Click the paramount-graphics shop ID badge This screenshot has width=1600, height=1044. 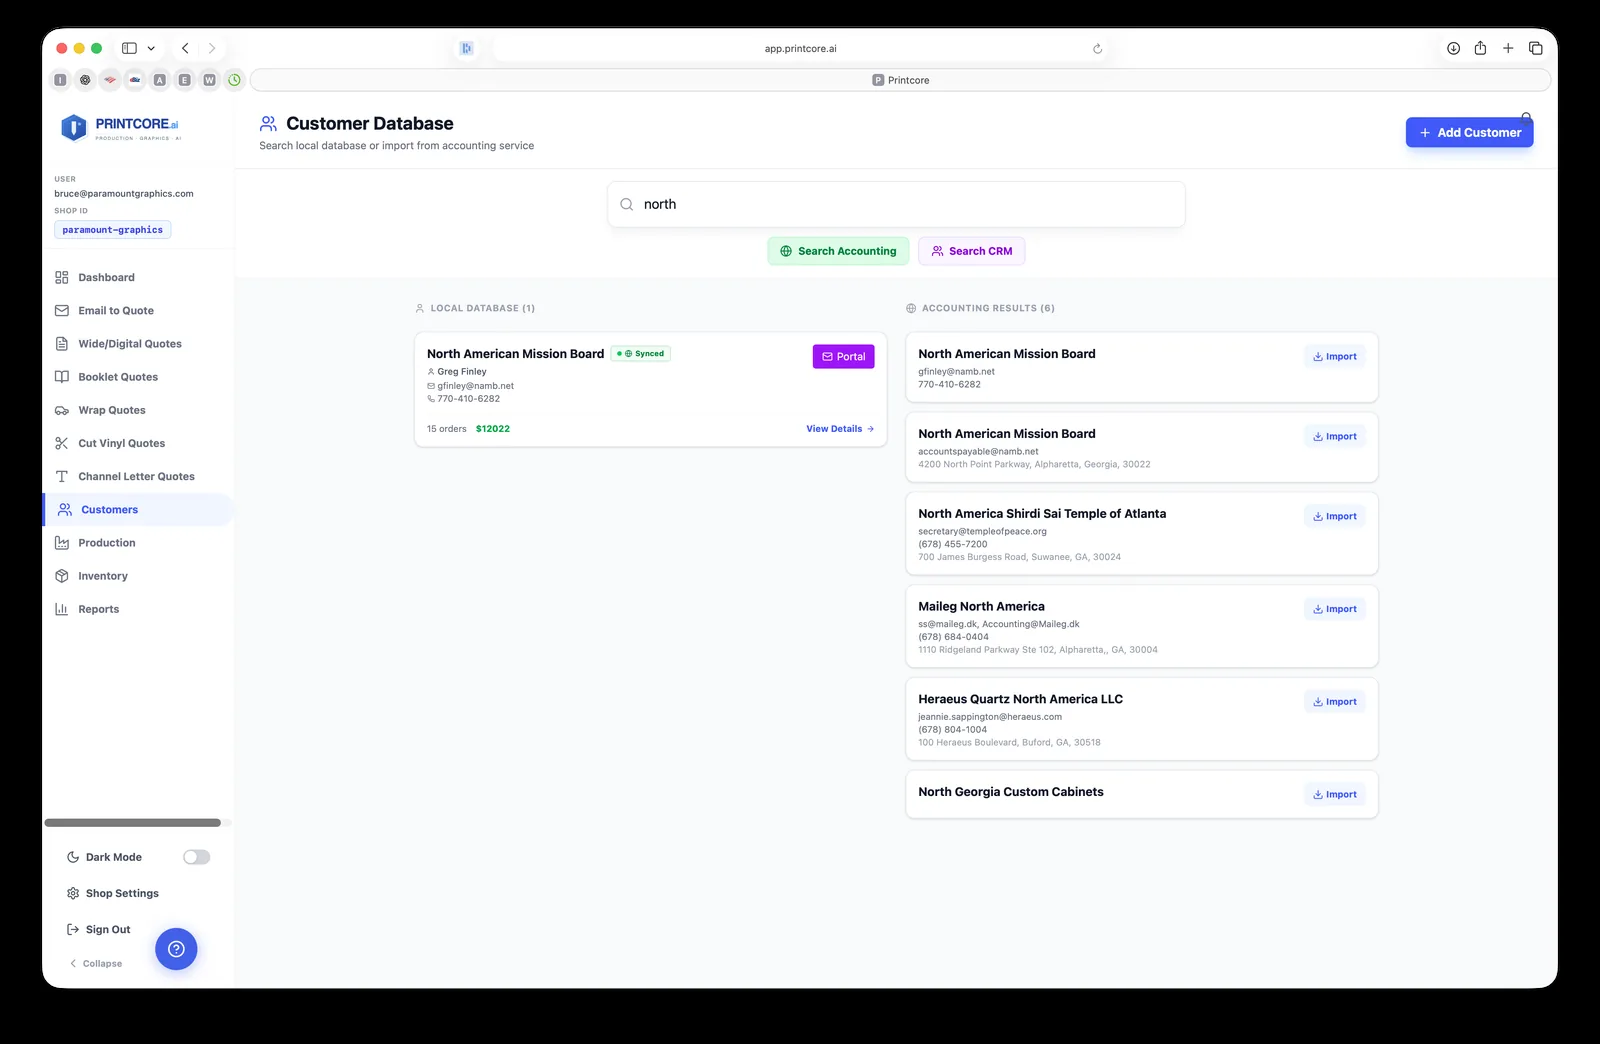pos(113,230)
